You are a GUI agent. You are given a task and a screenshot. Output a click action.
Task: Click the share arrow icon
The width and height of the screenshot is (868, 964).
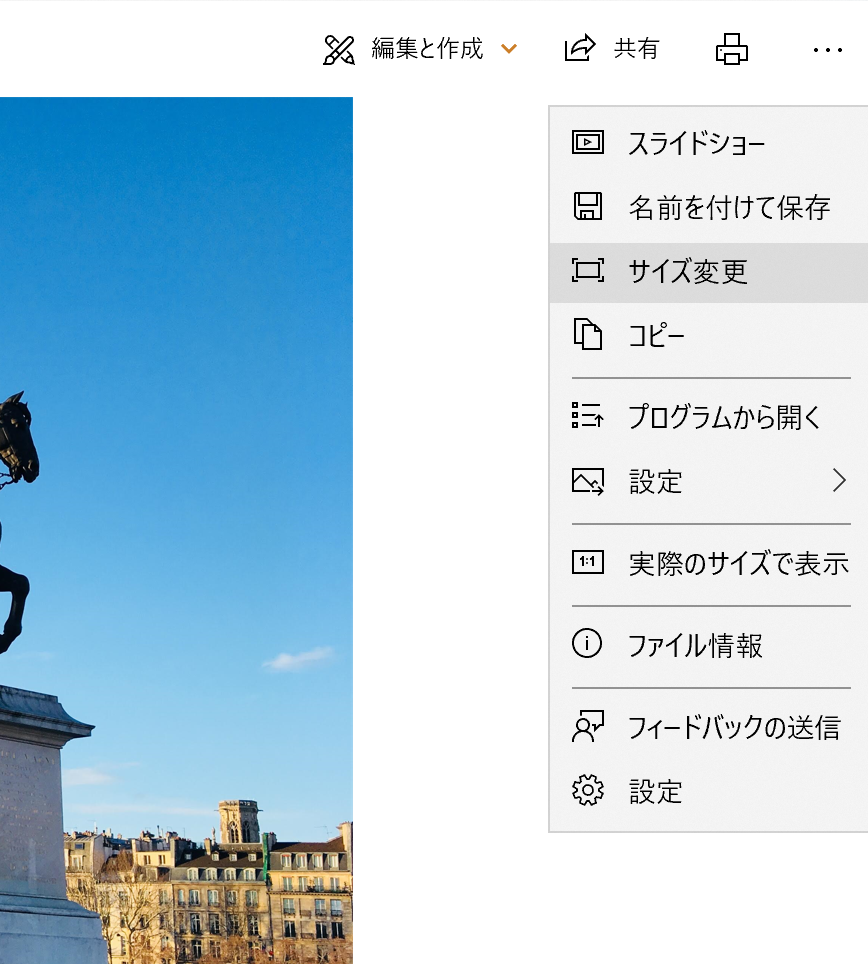coord(580,48)
